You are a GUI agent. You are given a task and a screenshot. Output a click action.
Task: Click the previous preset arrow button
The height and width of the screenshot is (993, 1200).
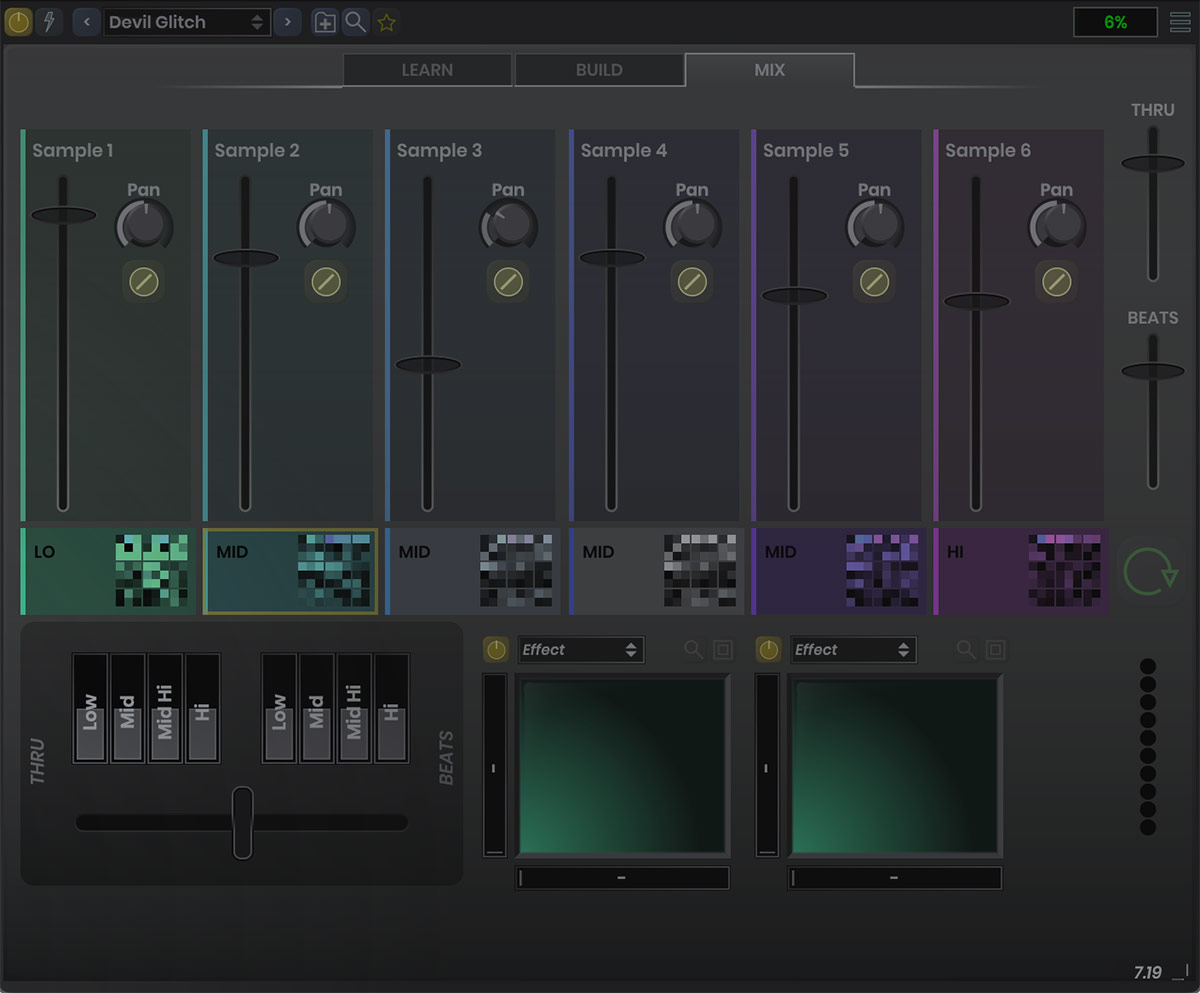coord(86,21)
